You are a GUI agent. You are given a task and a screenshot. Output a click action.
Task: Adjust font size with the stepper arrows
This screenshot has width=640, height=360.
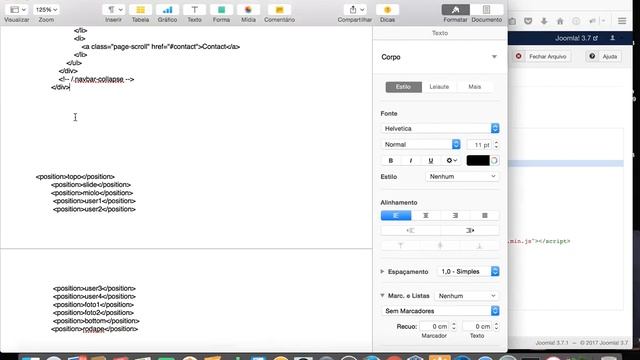[x=496, y=145]
